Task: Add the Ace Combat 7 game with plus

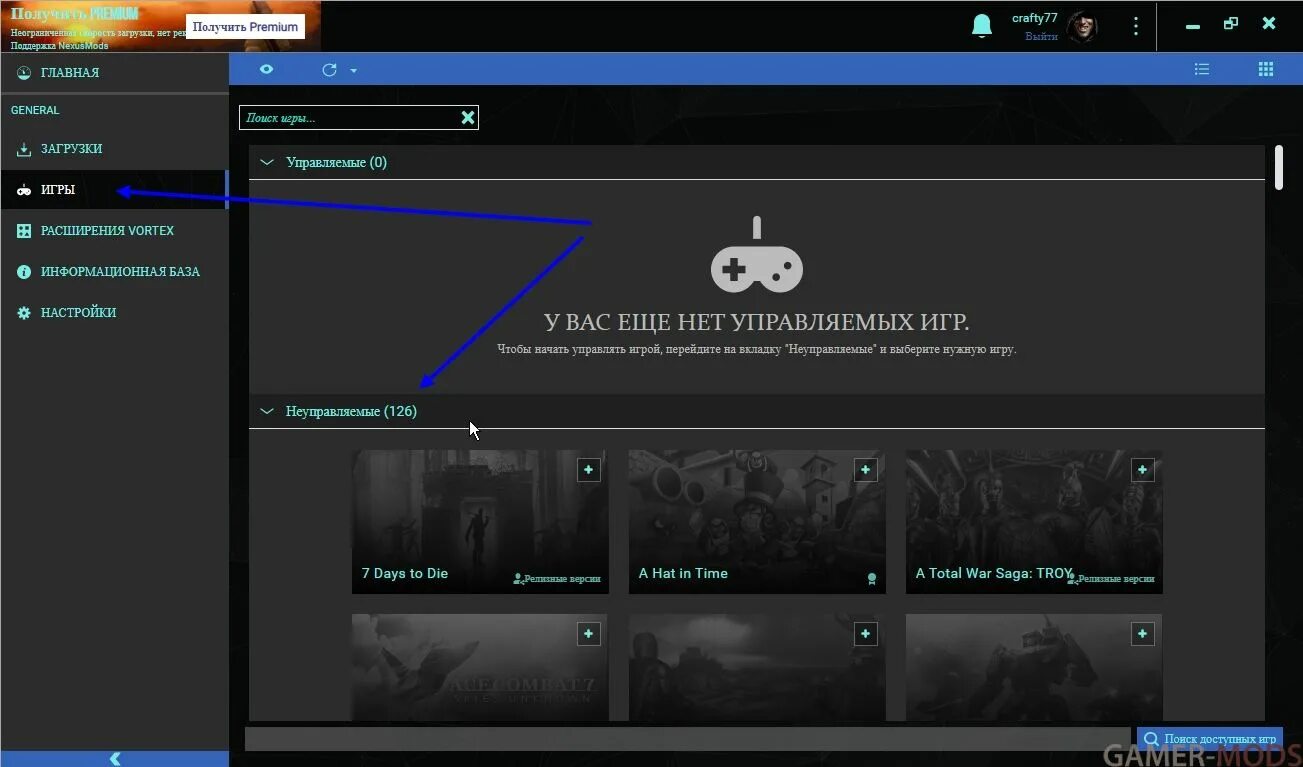Action: tap(588, 633)
